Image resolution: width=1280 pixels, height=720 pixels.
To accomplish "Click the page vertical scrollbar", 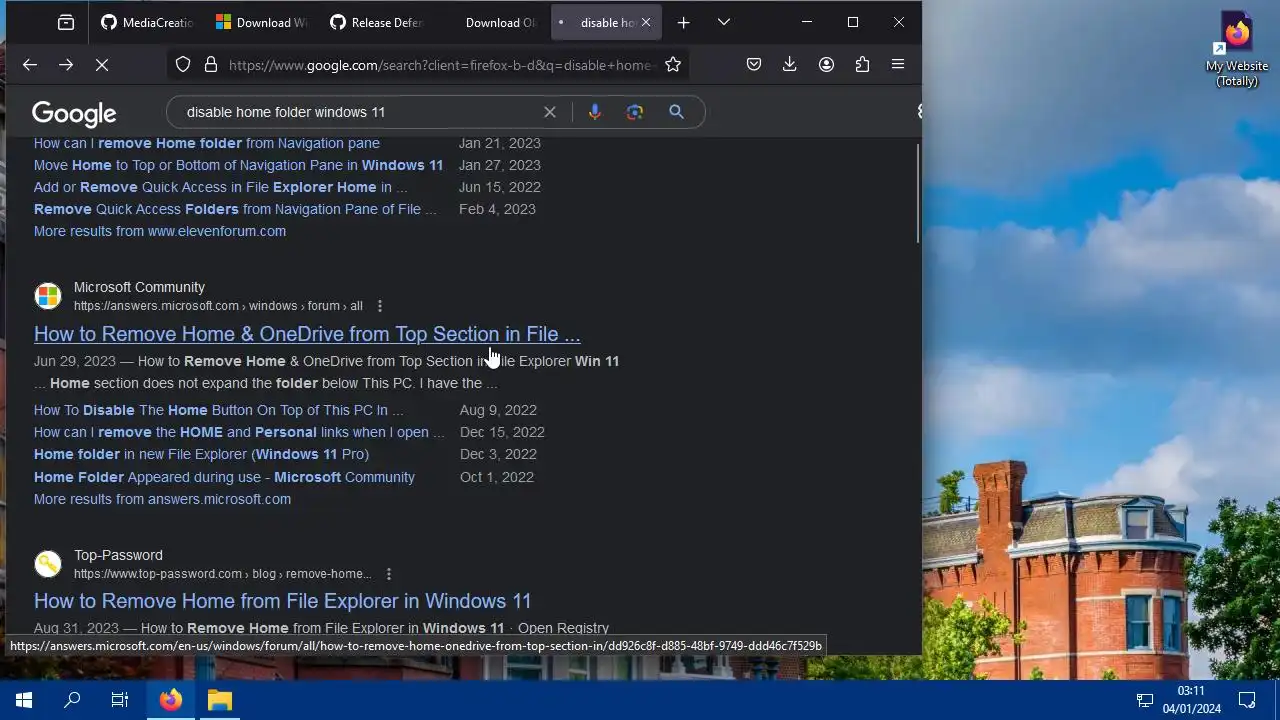I will pyautogui.click(x=917, y=192).
